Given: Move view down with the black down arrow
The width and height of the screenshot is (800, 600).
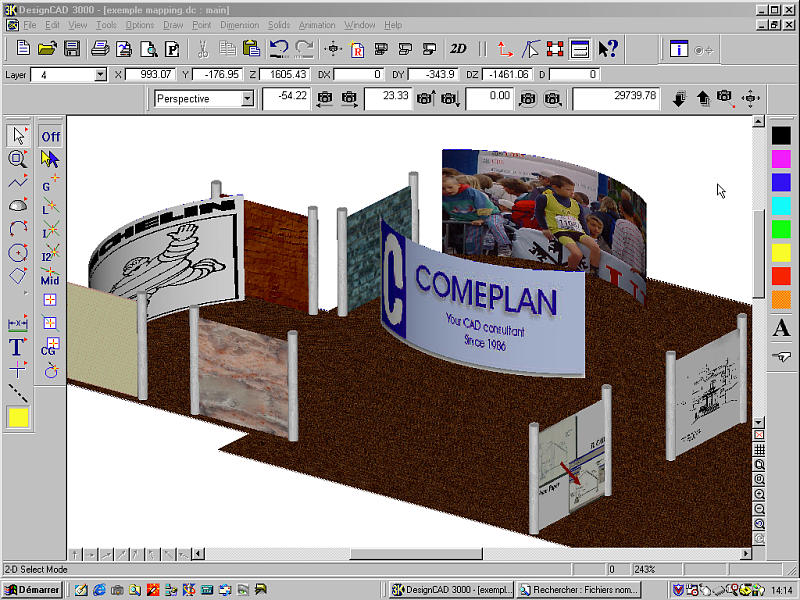Looking at the screenshot, I should [x=679, y=98].
